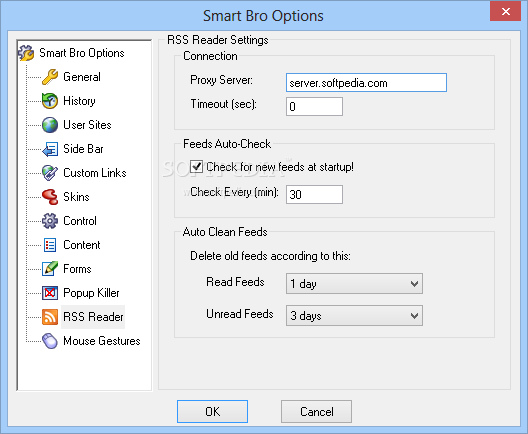
Task: Click the Side Bar arrow icon
Action: coord(50,149)
